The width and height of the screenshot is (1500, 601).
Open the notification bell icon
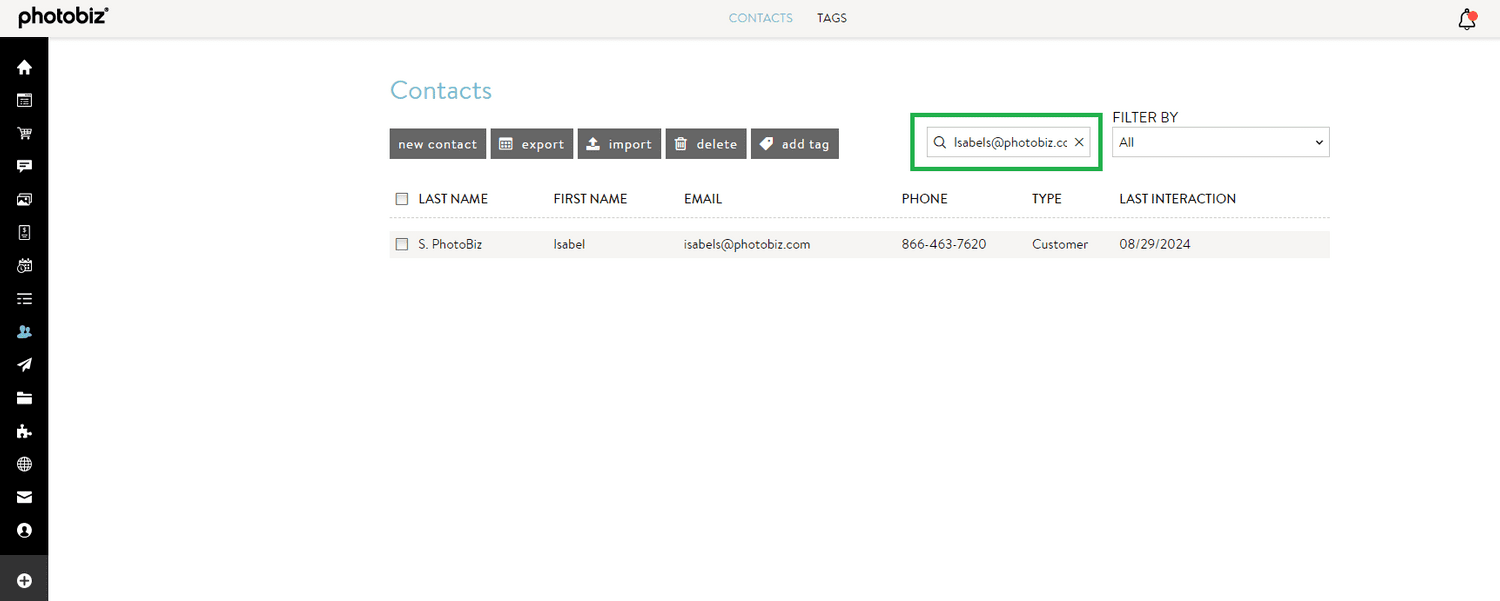coord(1466,18)
